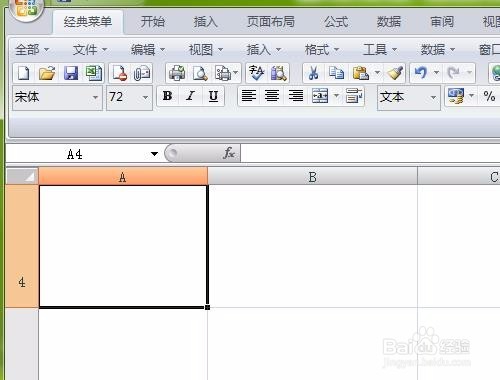
Task: Click cell B4
Action: tap(313, 246)
